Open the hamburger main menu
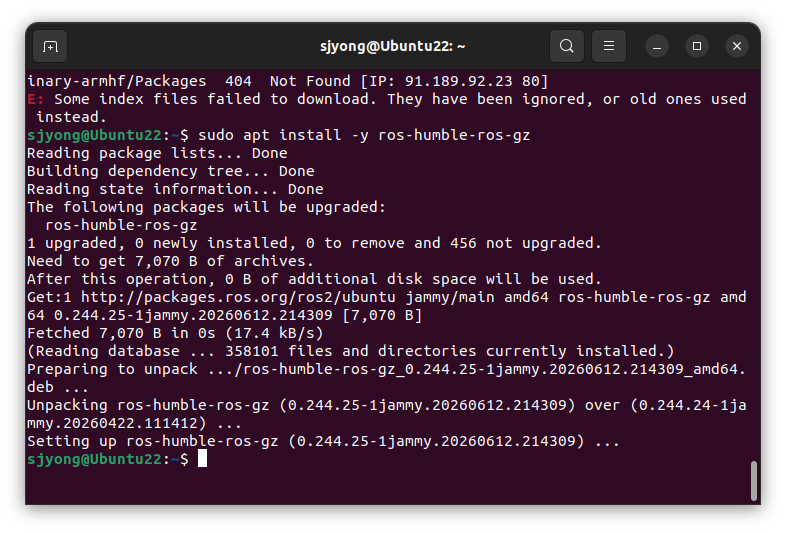This screenshot has height=533, width=786. click(609, 46)
